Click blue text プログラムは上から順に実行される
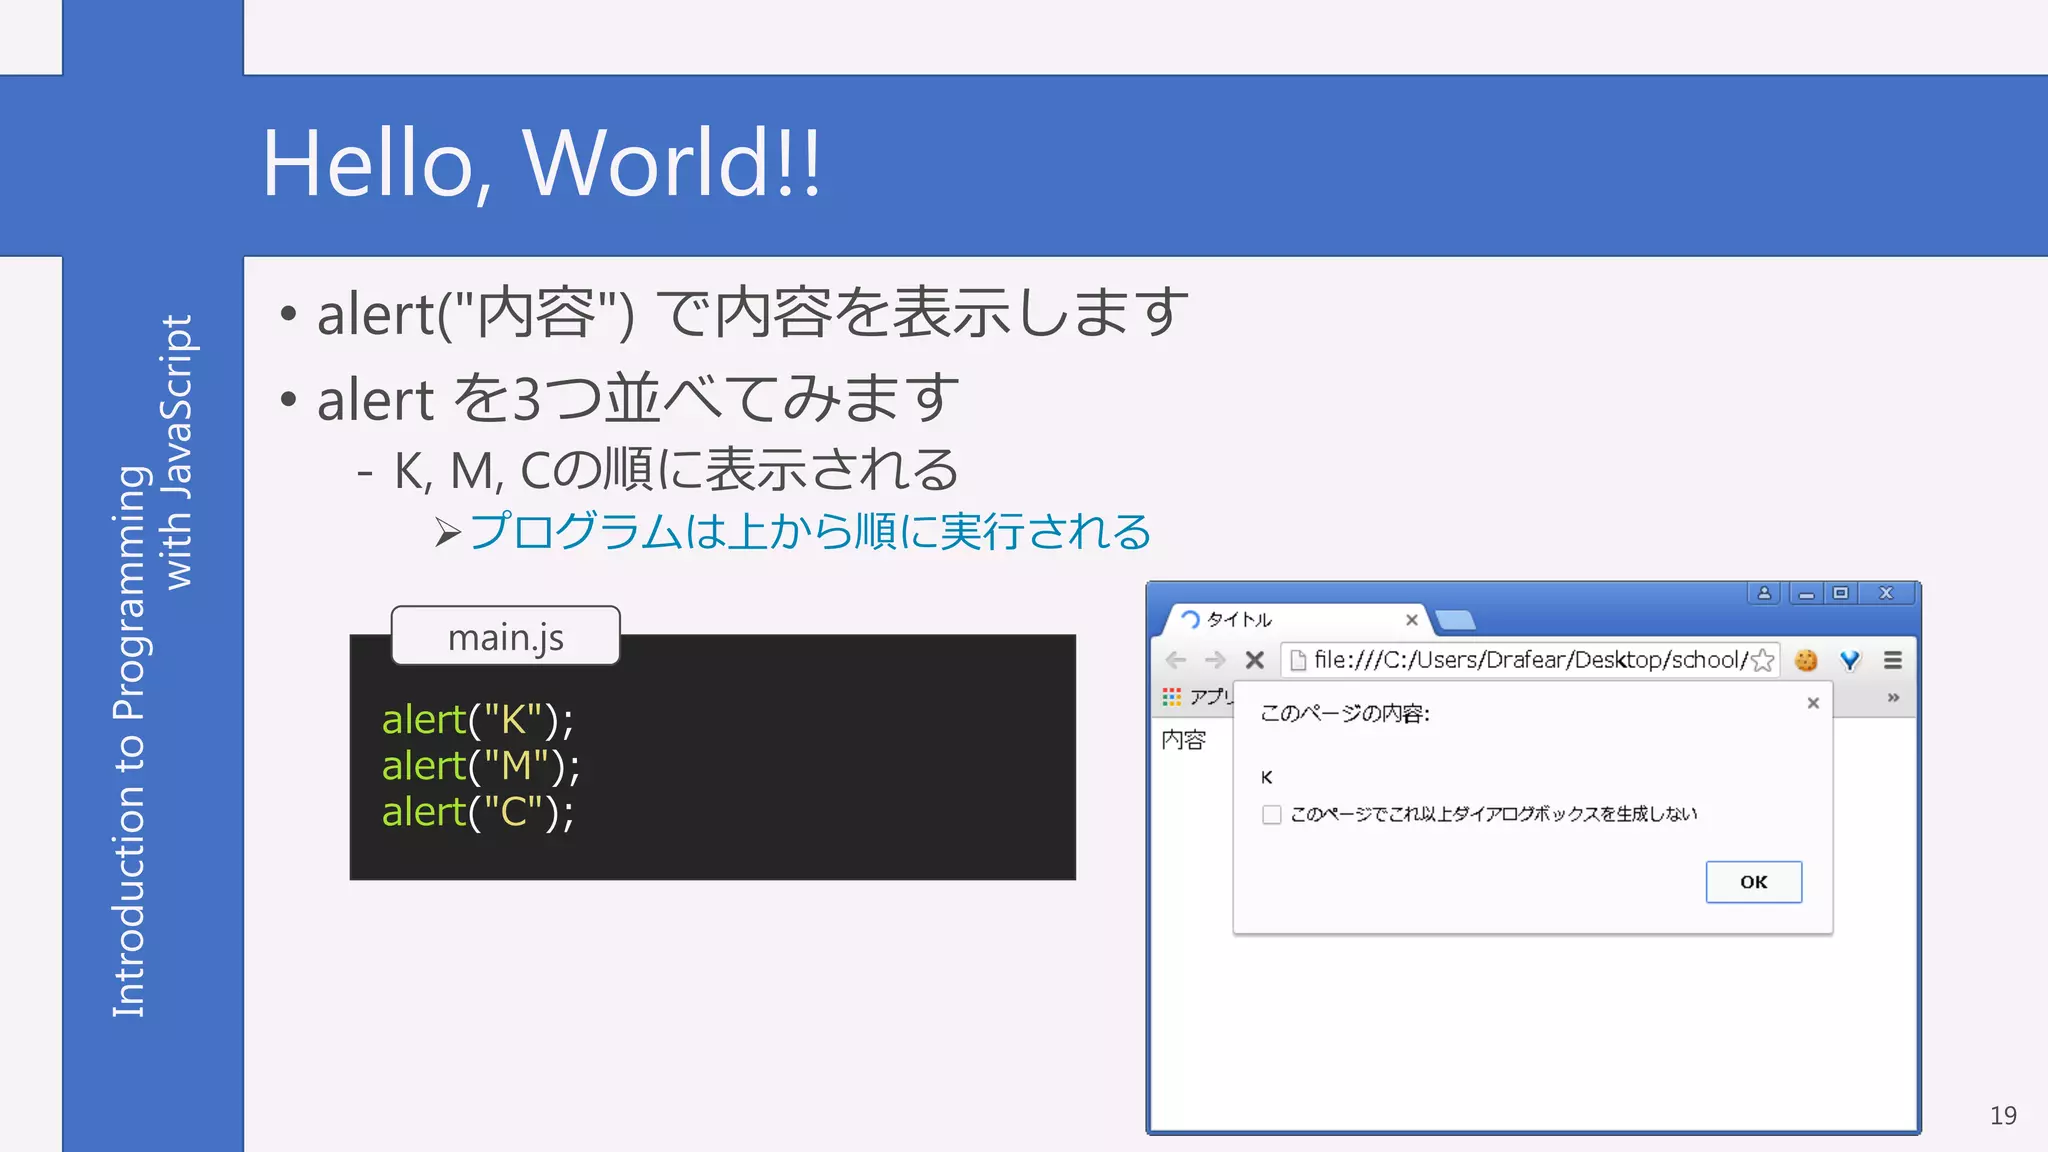 pyautogui.click(x=810, y=531)
